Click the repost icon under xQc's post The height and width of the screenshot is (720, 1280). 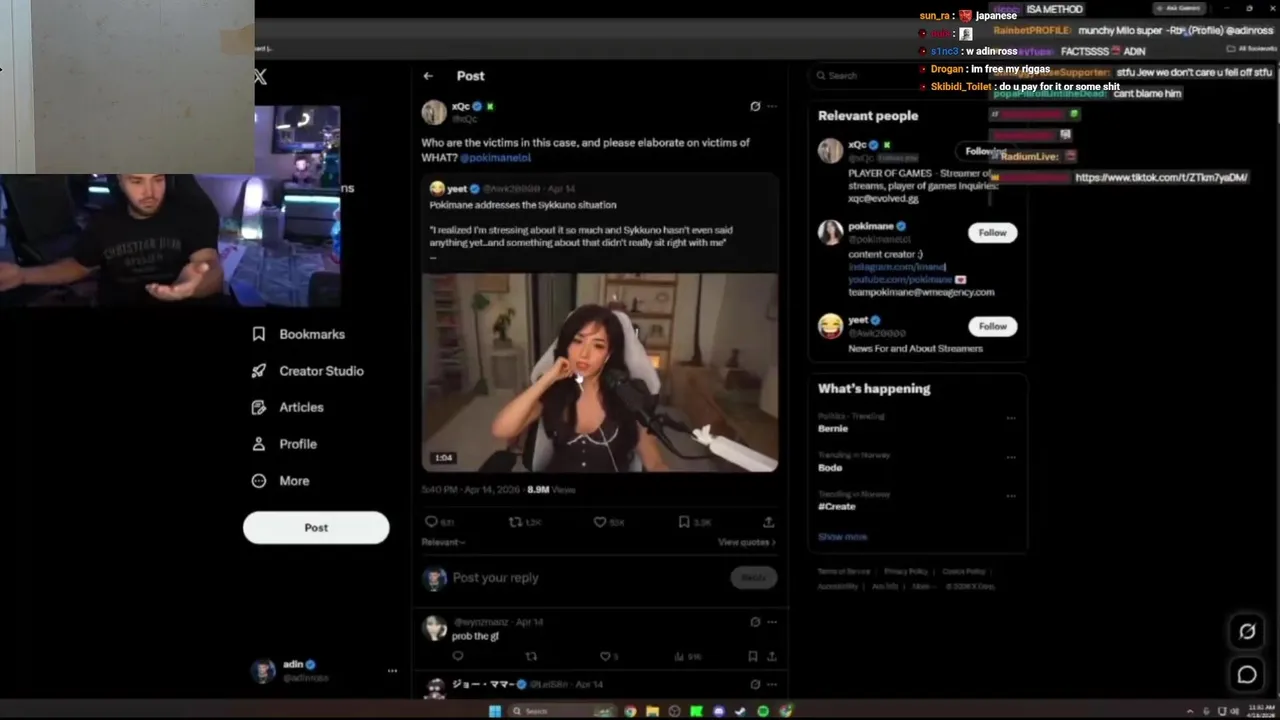point(516,522)
